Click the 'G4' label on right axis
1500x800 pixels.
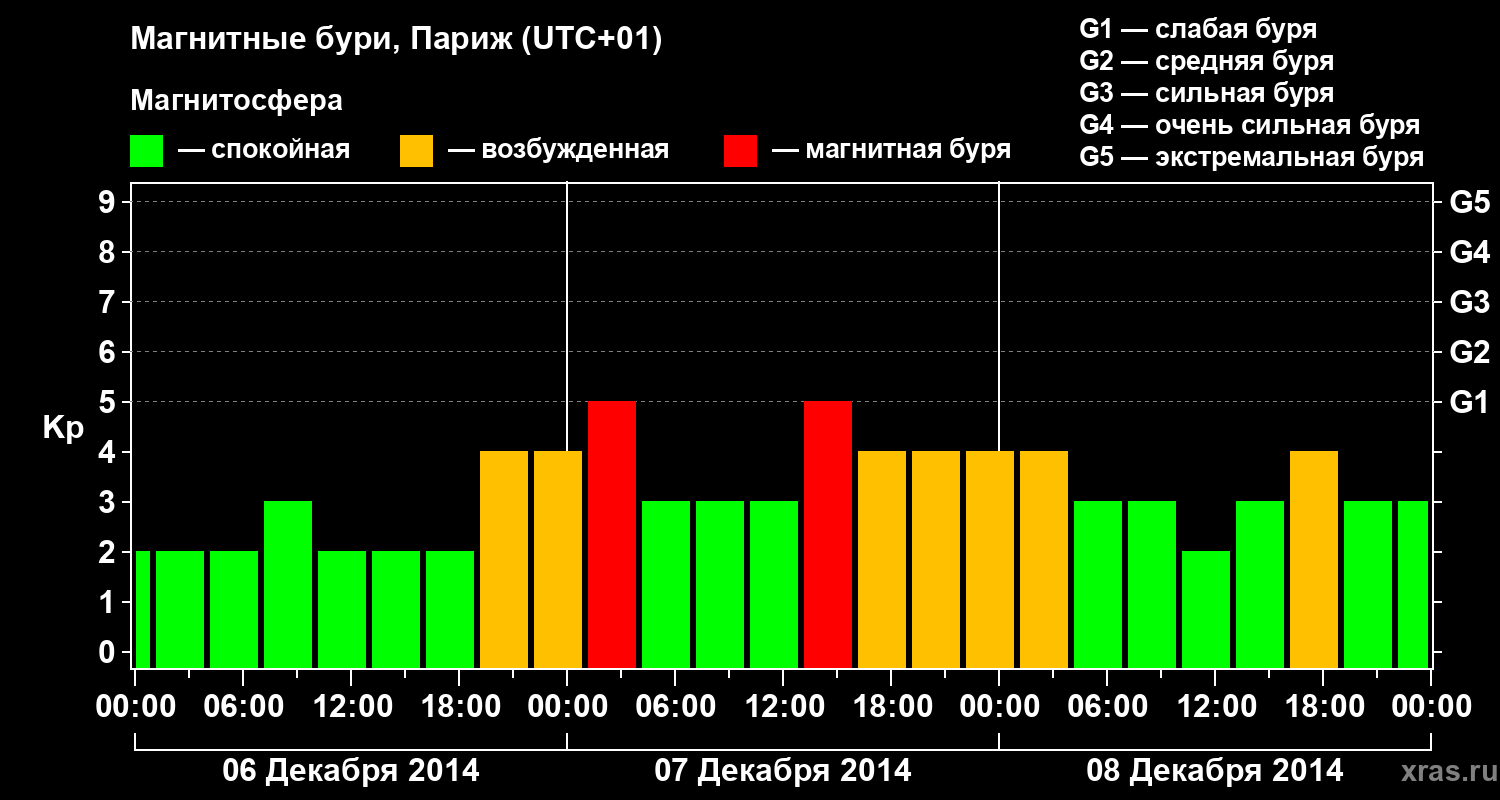pyautogui.click(x=1469, y=252)
